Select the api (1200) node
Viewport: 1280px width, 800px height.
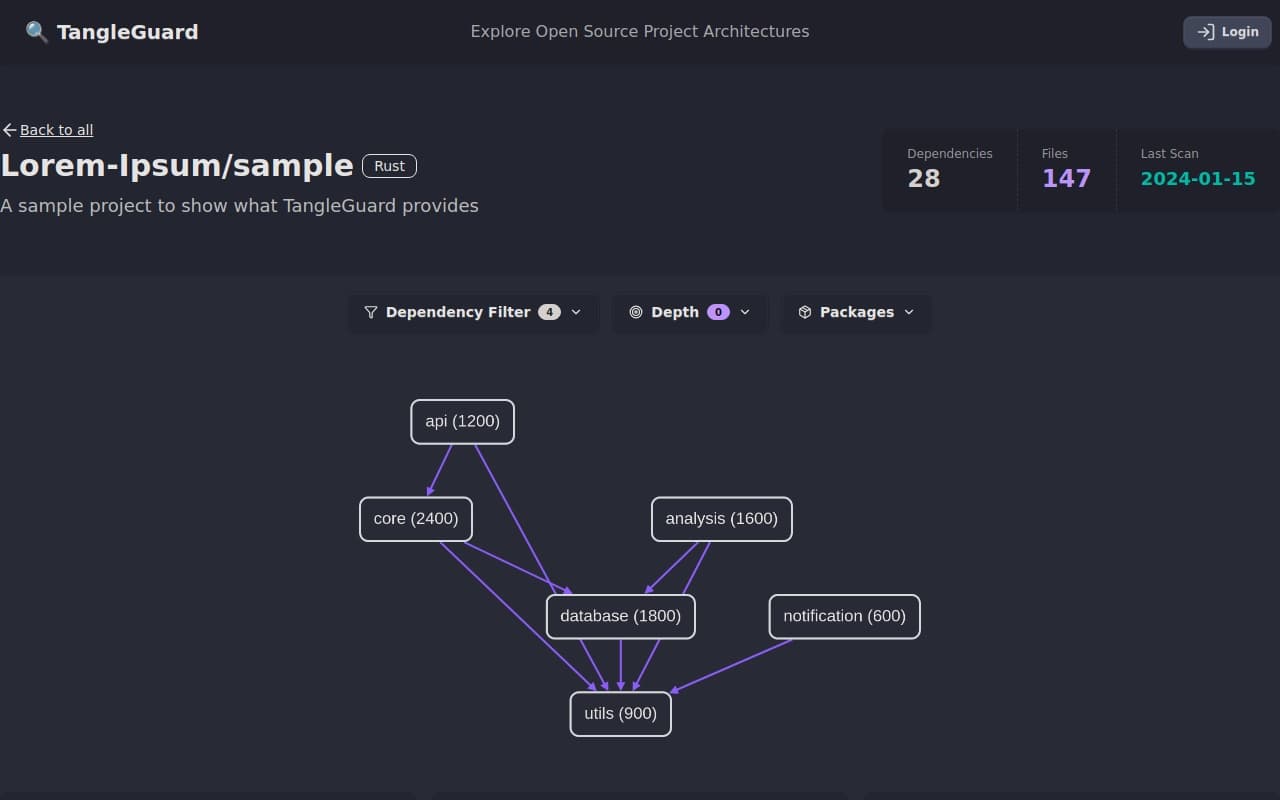[462, 421]
